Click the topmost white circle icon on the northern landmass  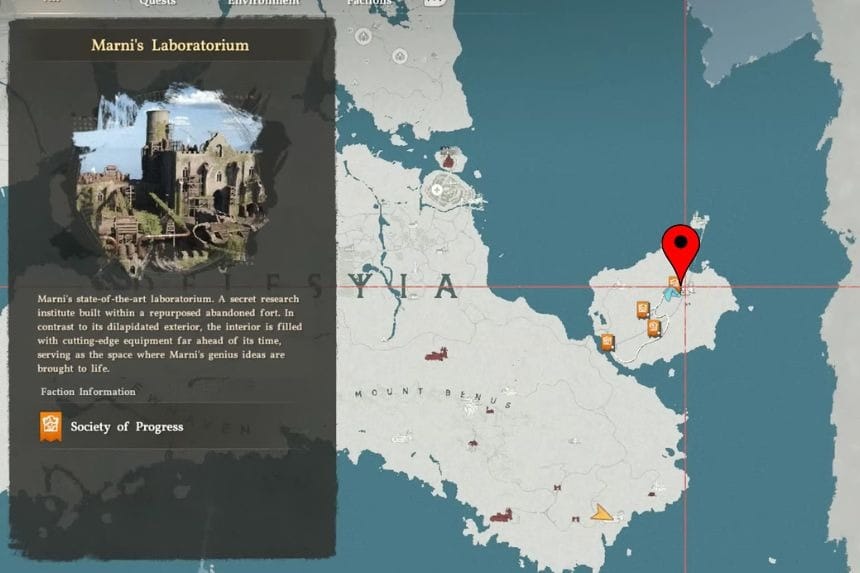pos(363,37)
